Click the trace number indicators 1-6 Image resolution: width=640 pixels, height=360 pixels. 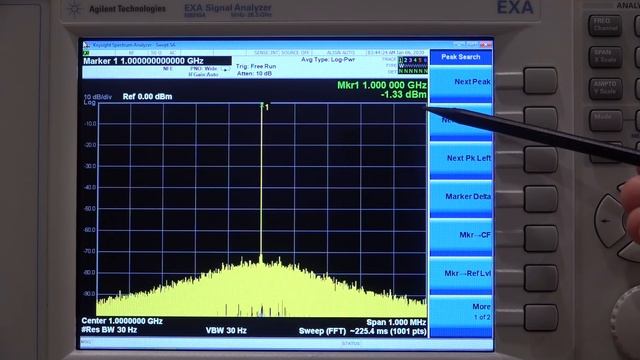[x=413, y=60]
